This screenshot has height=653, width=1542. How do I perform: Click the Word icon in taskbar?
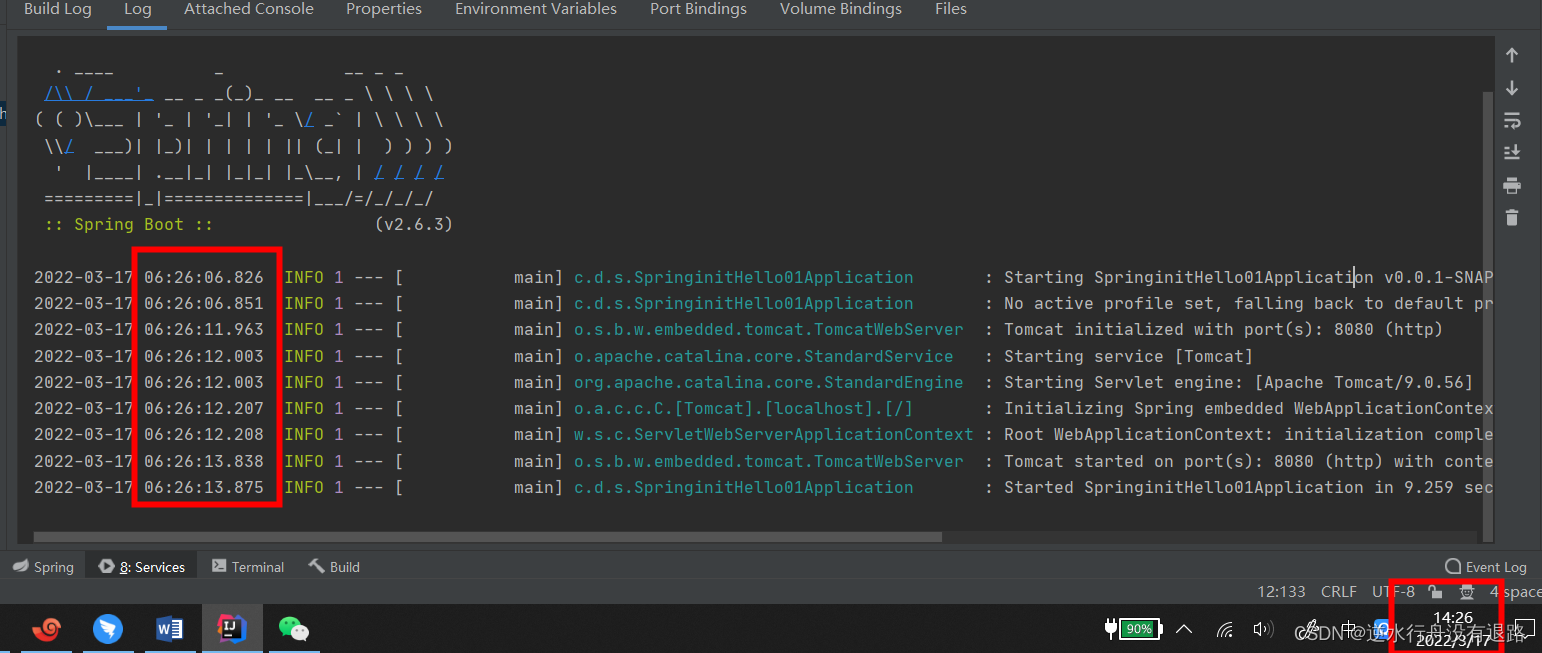[170, 628]
